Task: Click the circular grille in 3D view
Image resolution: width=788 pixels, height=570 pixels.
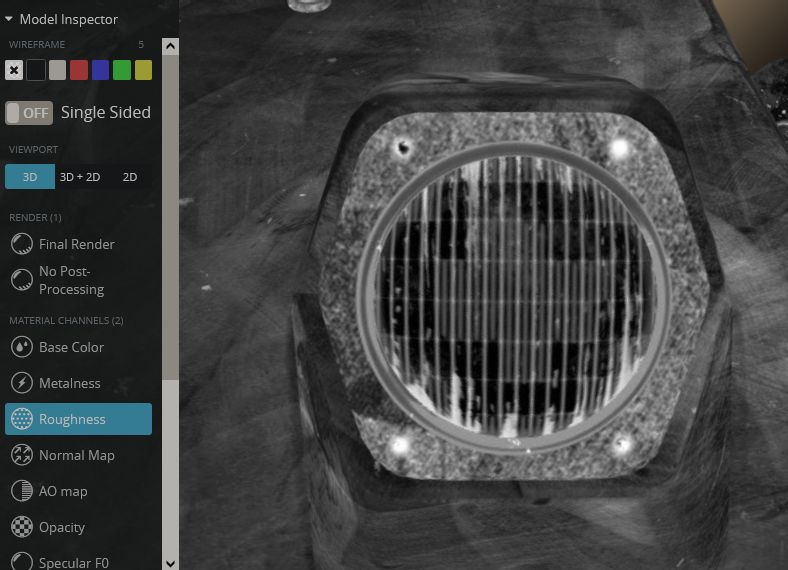Action: click(514, 297)
